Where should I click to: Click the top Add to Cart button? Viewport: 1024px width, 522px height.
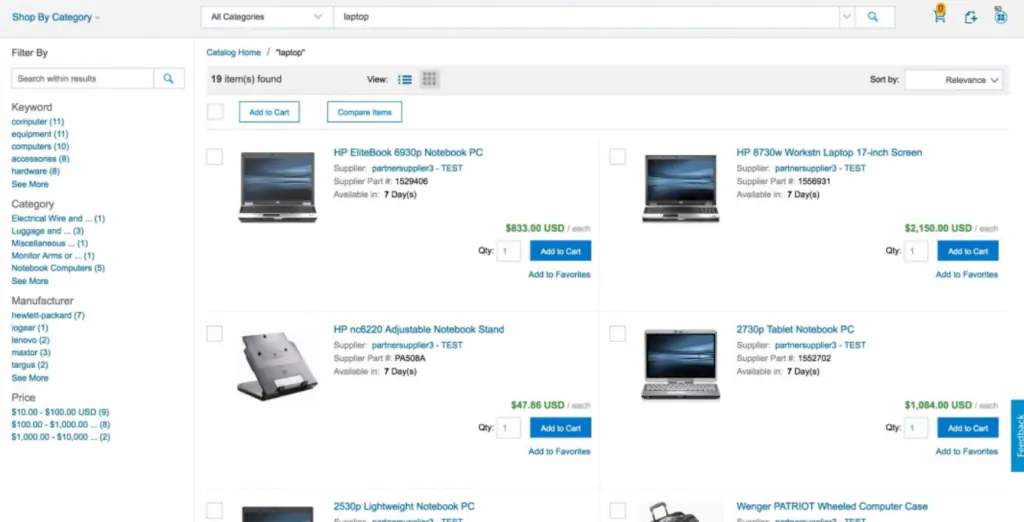[x=269, y=112]
